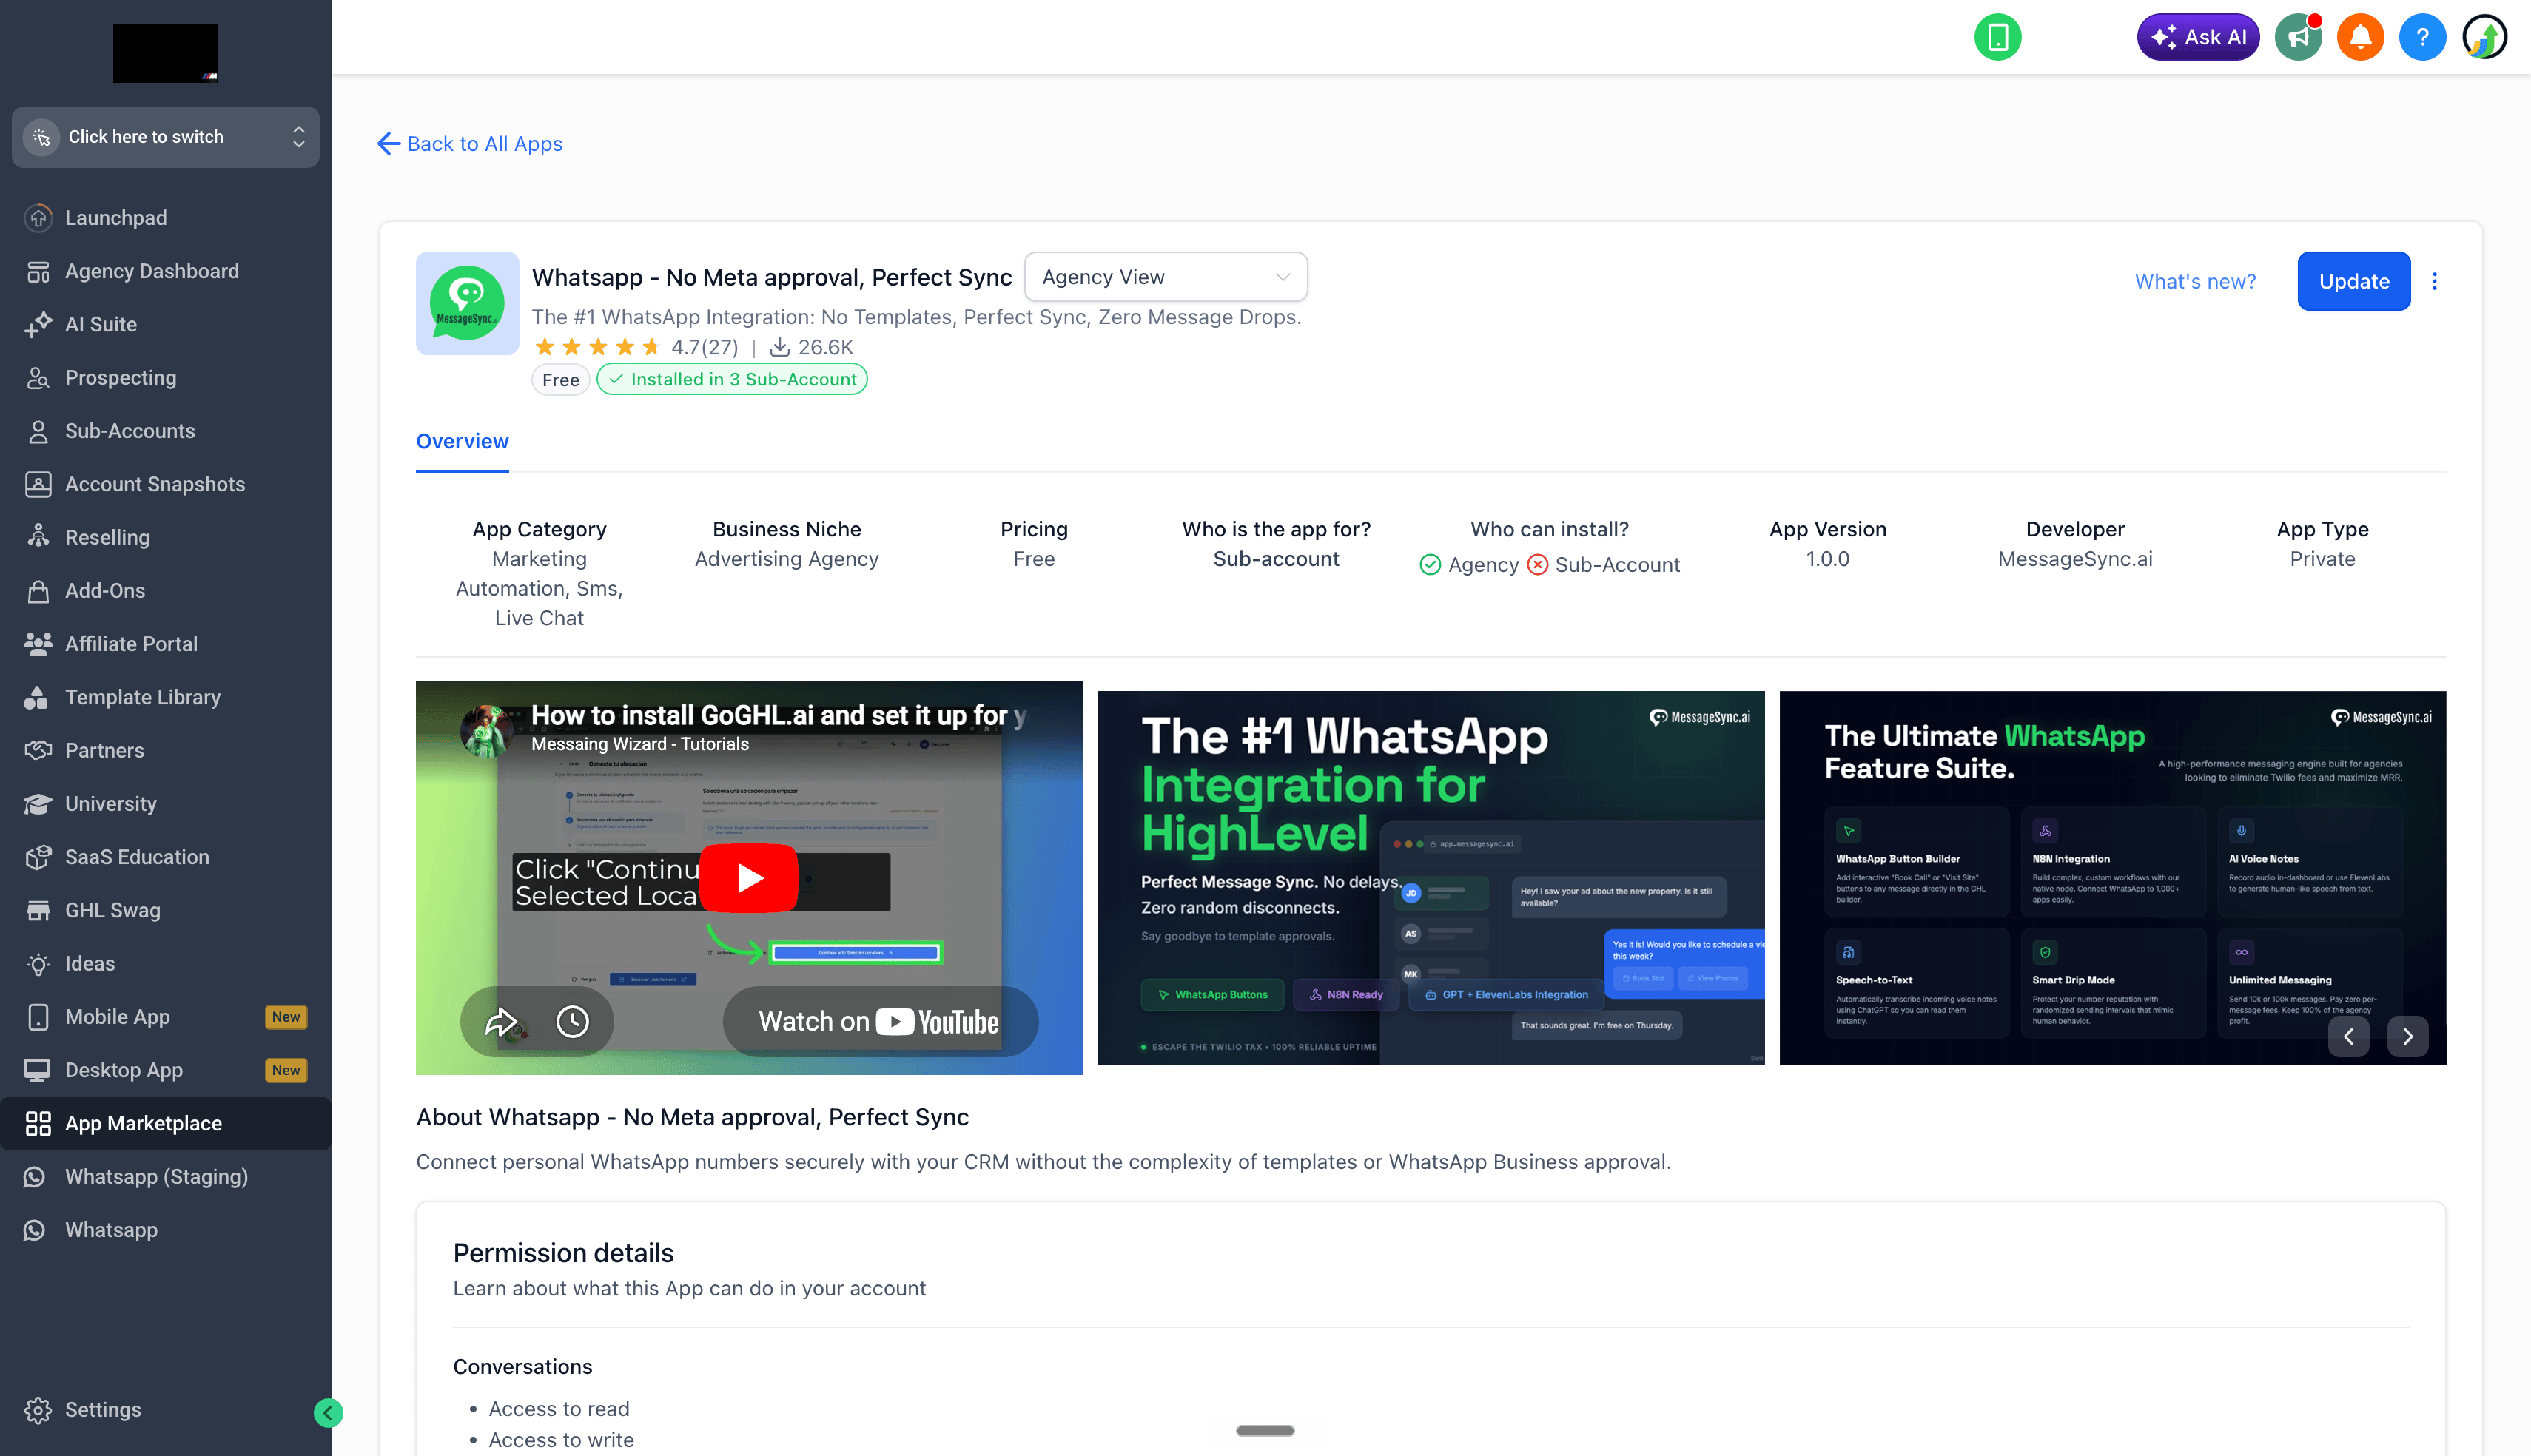2531x1456 pixels.
Task: Open the user profile avatar
Action: pos(2484,37)
